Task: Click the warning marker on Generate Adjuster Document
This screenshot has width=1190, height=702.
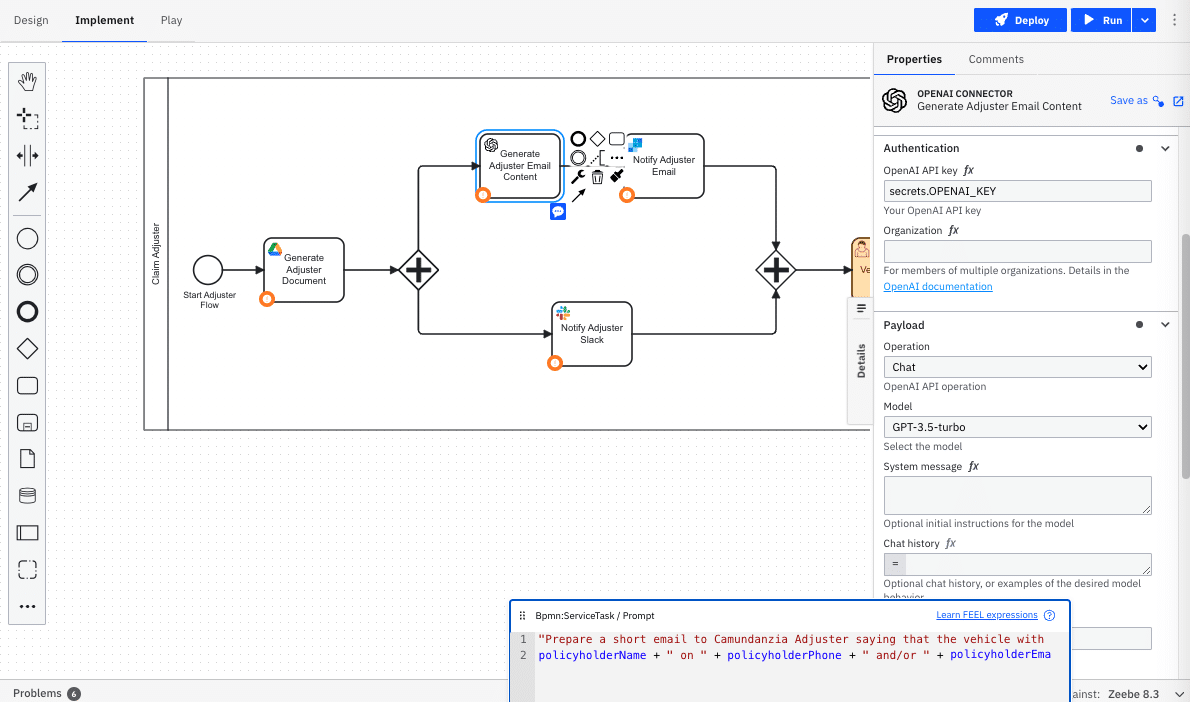Action: [x=266, y=299]
